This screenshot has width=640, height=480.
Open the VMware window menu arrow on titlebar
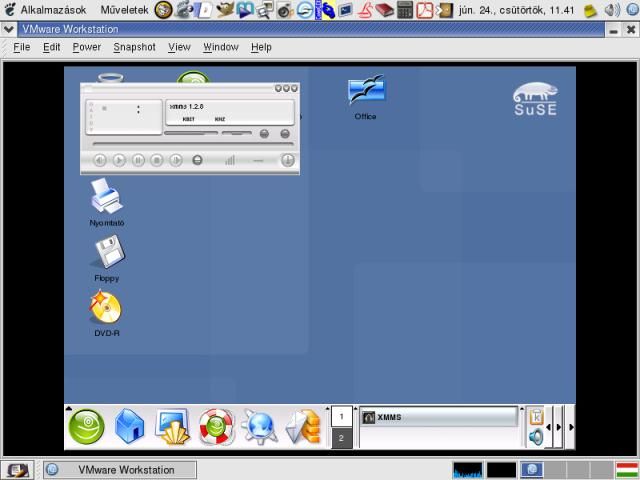tap(9, 29)
